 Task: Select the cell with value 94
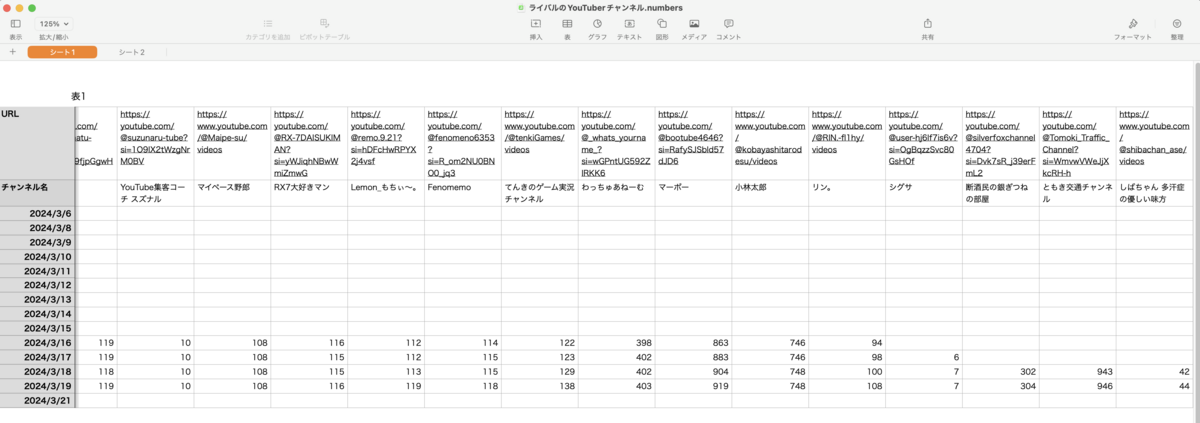pos(848,343)
